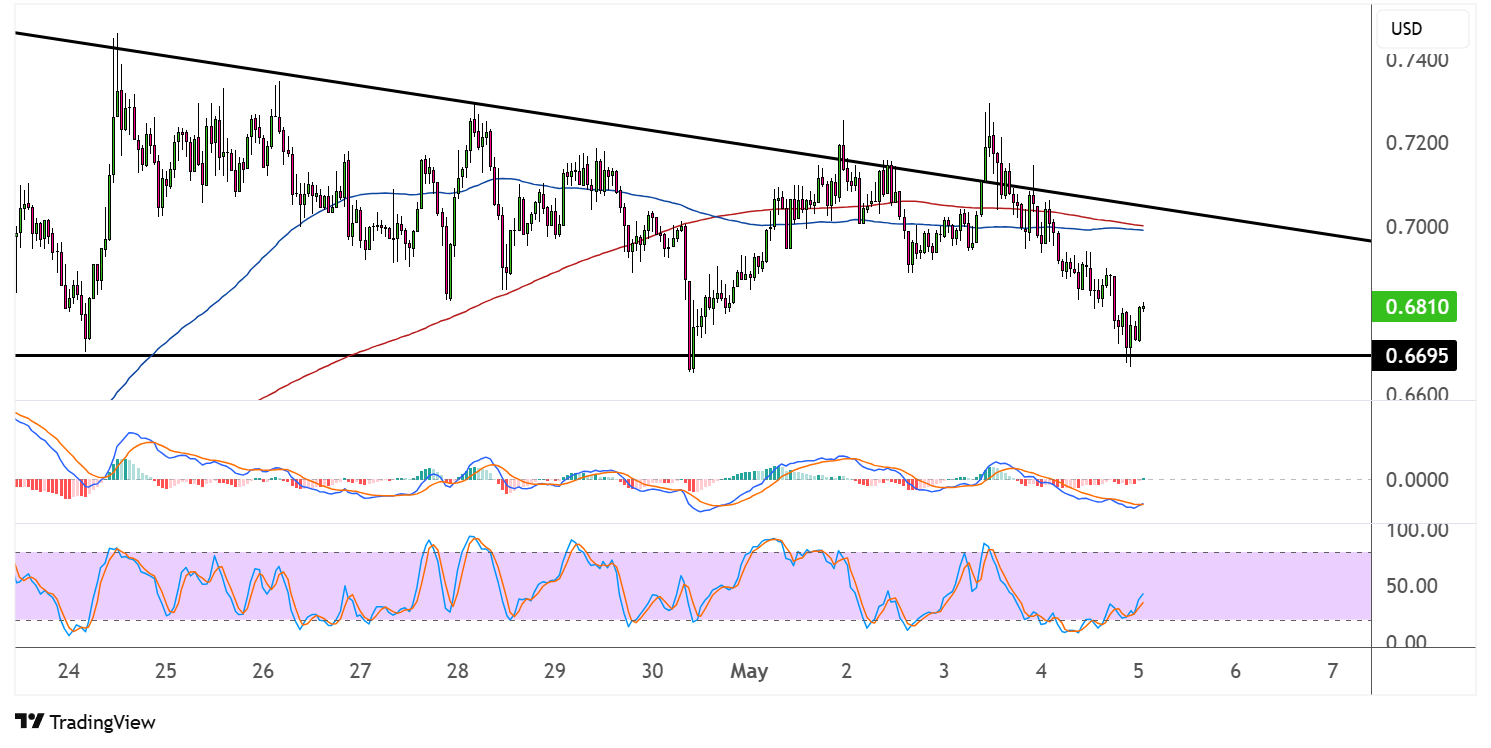Click the stochastic 100.00 axis label

point(1416,530)
